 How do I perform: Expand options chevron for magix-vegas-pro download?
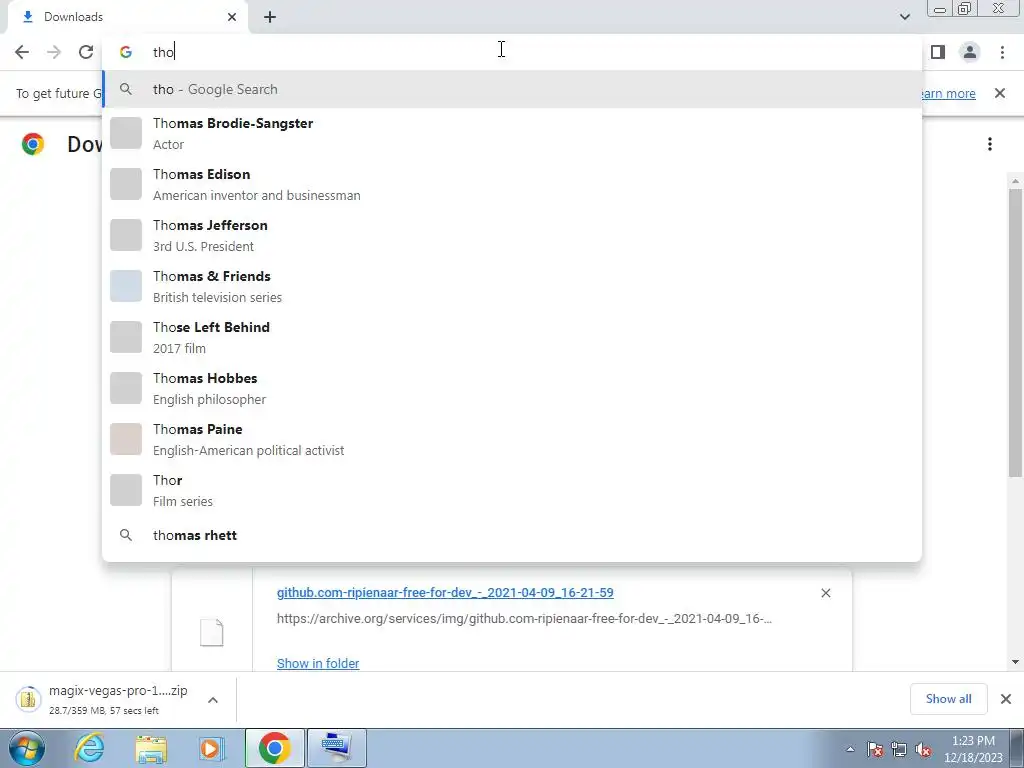[x=213, y=700]
